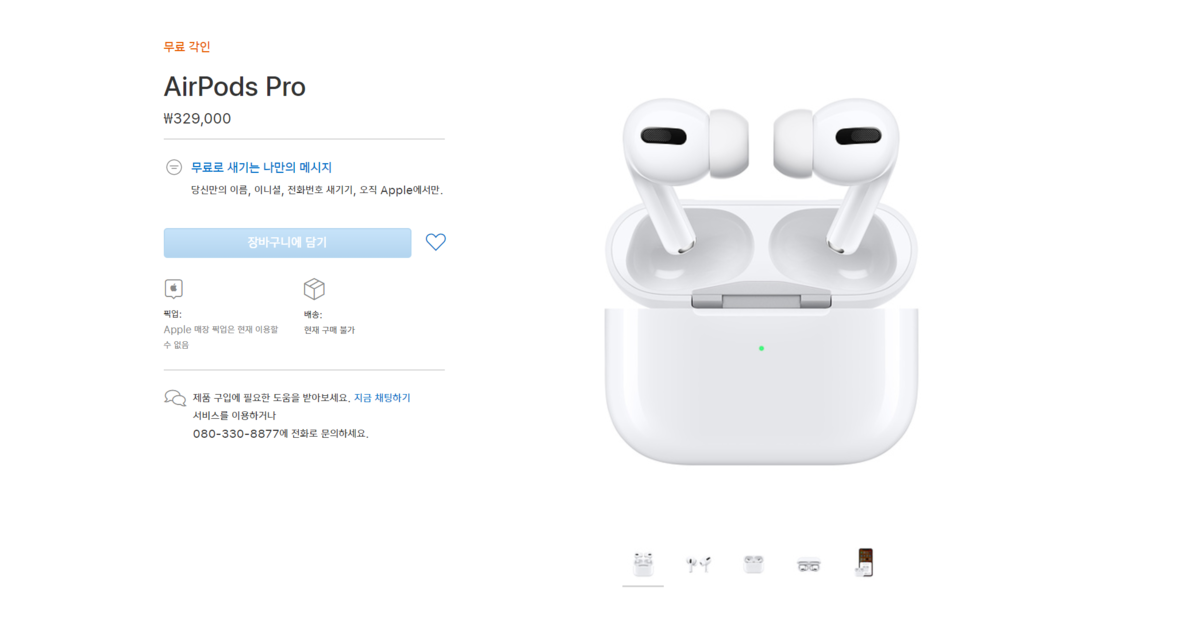Select the Apple Store pickup icon

click(174, 289)
